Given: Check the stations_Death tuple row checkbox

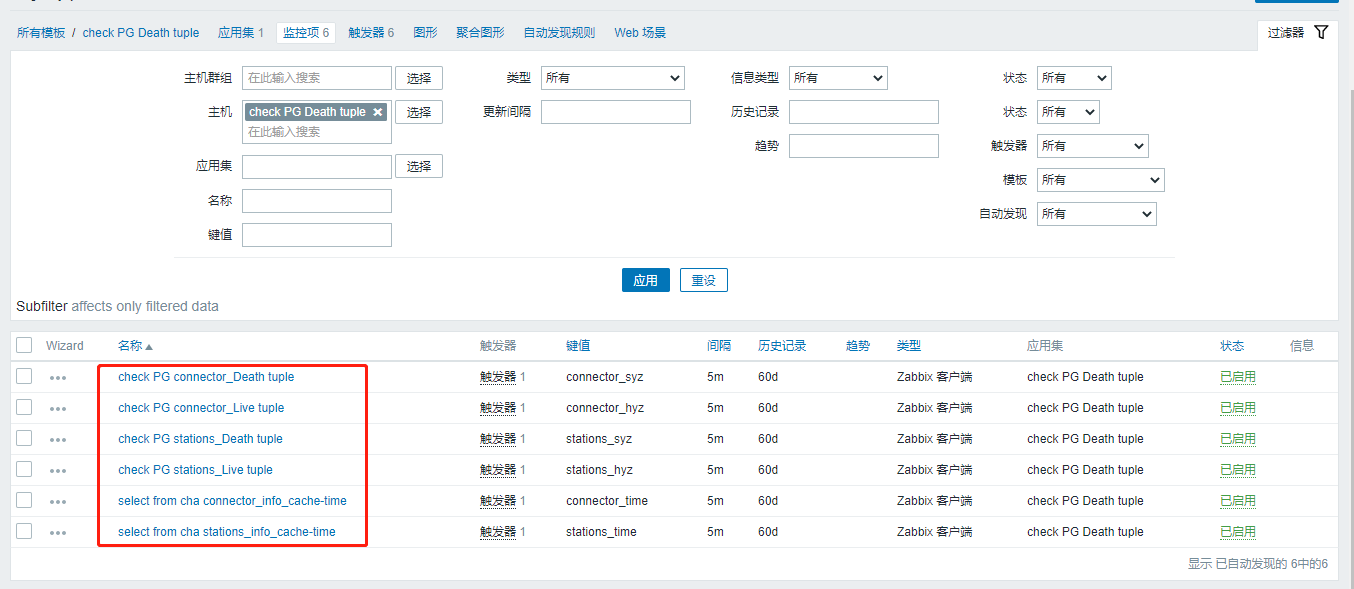Looking at the screenshot, I should pos(24,438).
